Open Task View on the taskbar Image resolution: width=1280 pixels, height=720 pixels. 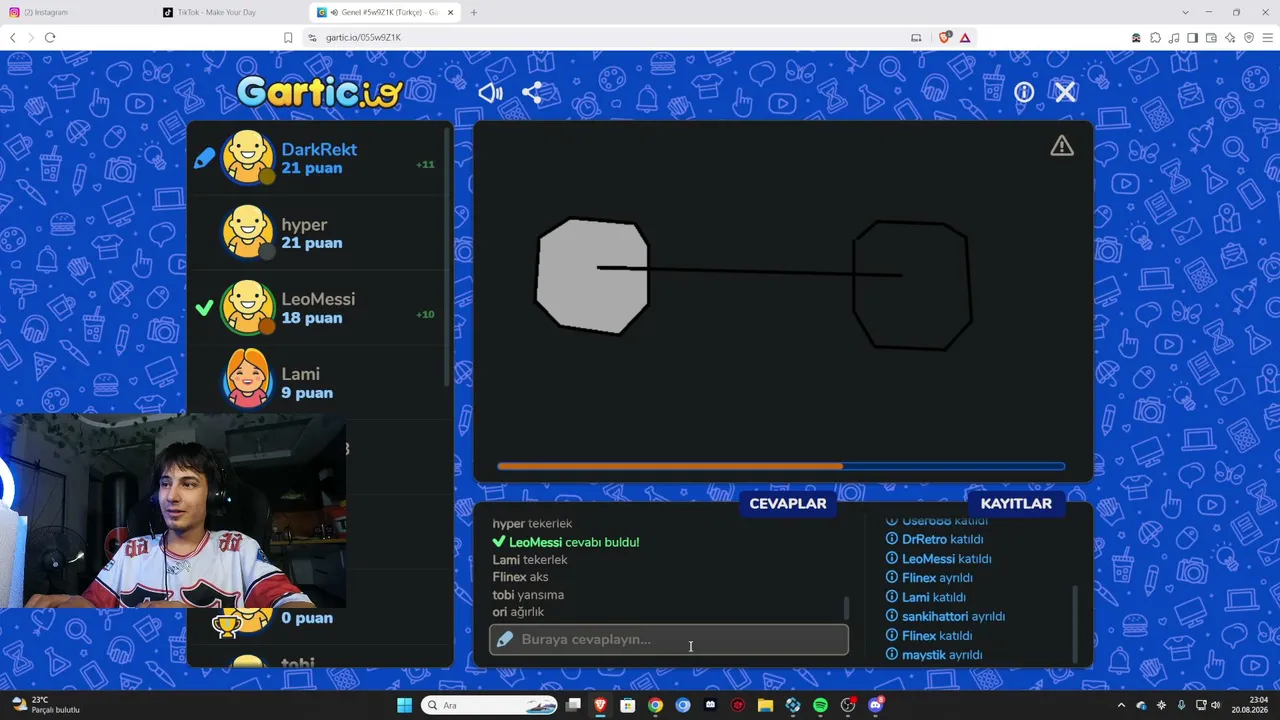(574, 705)
